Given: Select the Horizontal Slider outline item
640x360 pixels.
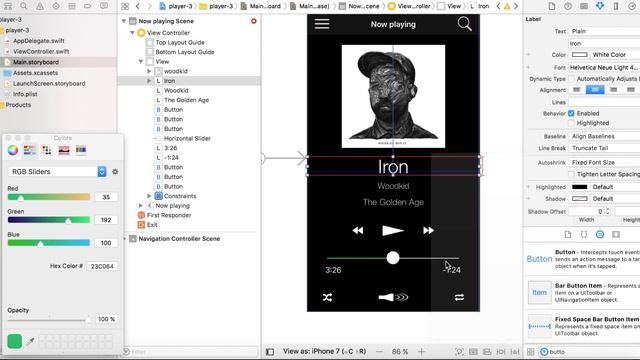Looking at the screenshot, I should click(187, 138).
